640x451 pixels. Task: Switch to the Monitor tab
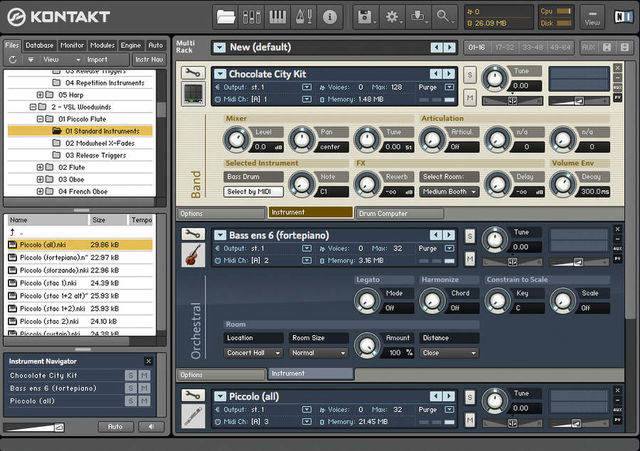(x=72, y=45)
